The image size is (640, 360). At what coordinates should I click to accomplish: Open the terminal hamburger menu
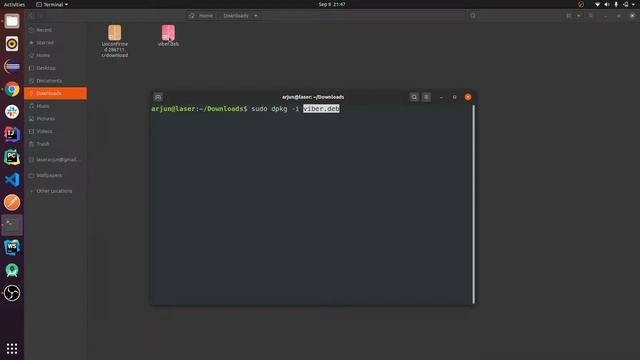(x=426, y=97)
